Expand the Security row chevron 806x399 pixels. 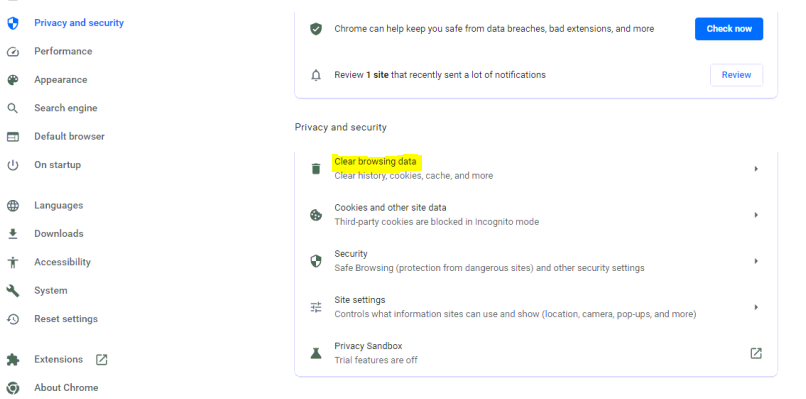tap(756, 261)
